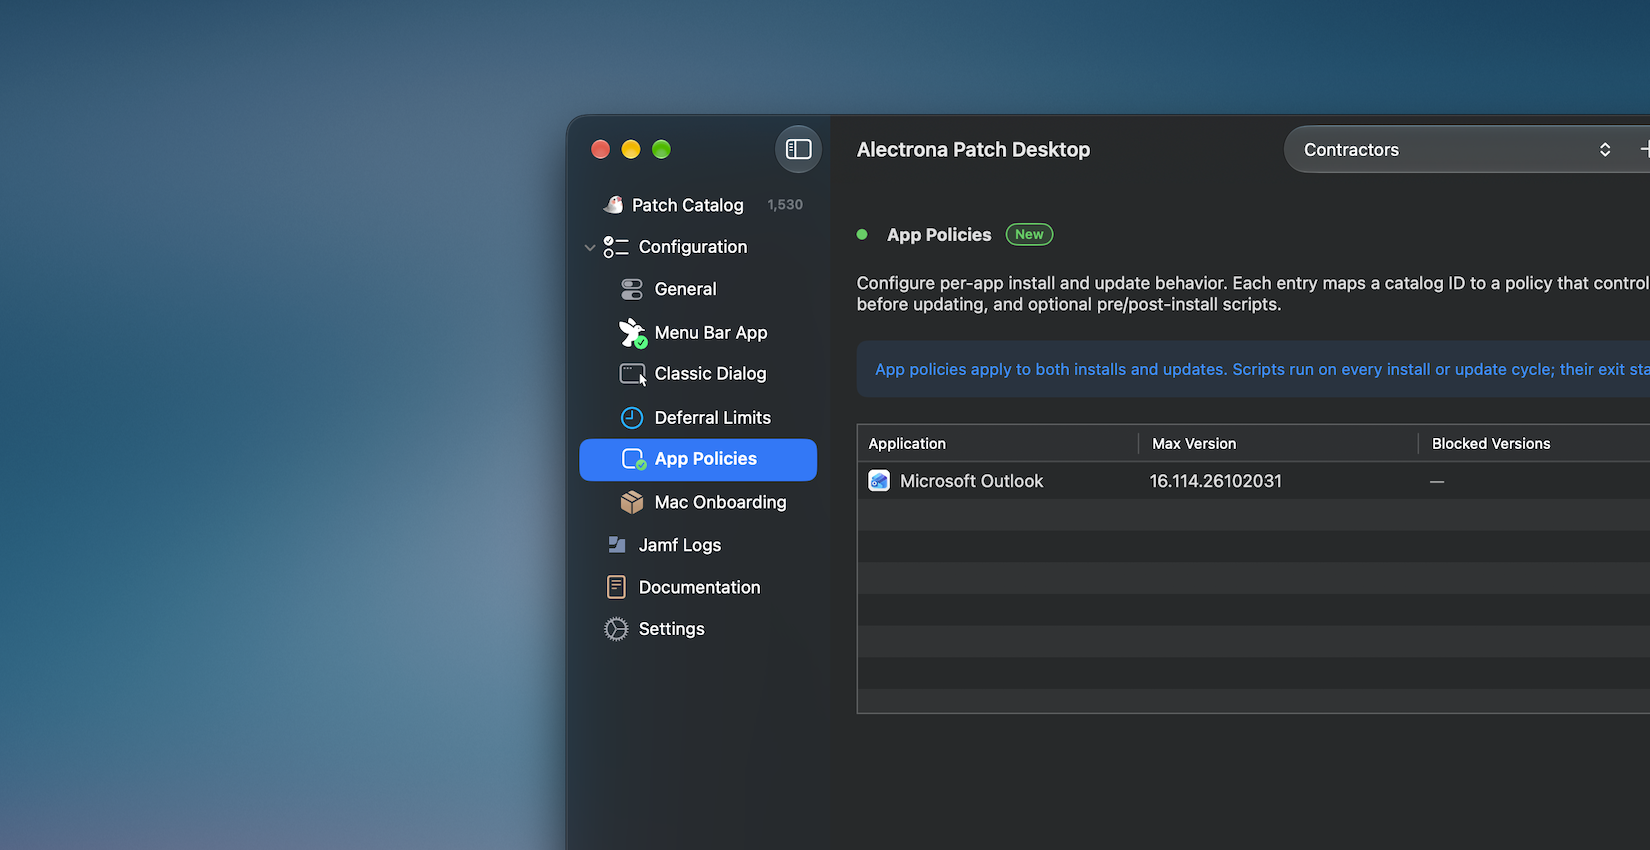Open Settings via the gear icon
1650x850 pixels.
click(x=616, y=629)
